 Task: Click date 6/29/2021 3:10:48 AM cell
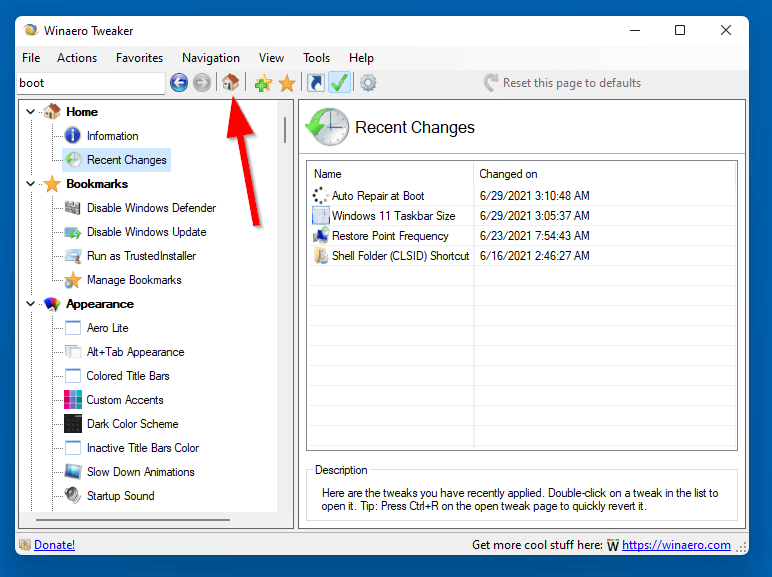(534, 195)
